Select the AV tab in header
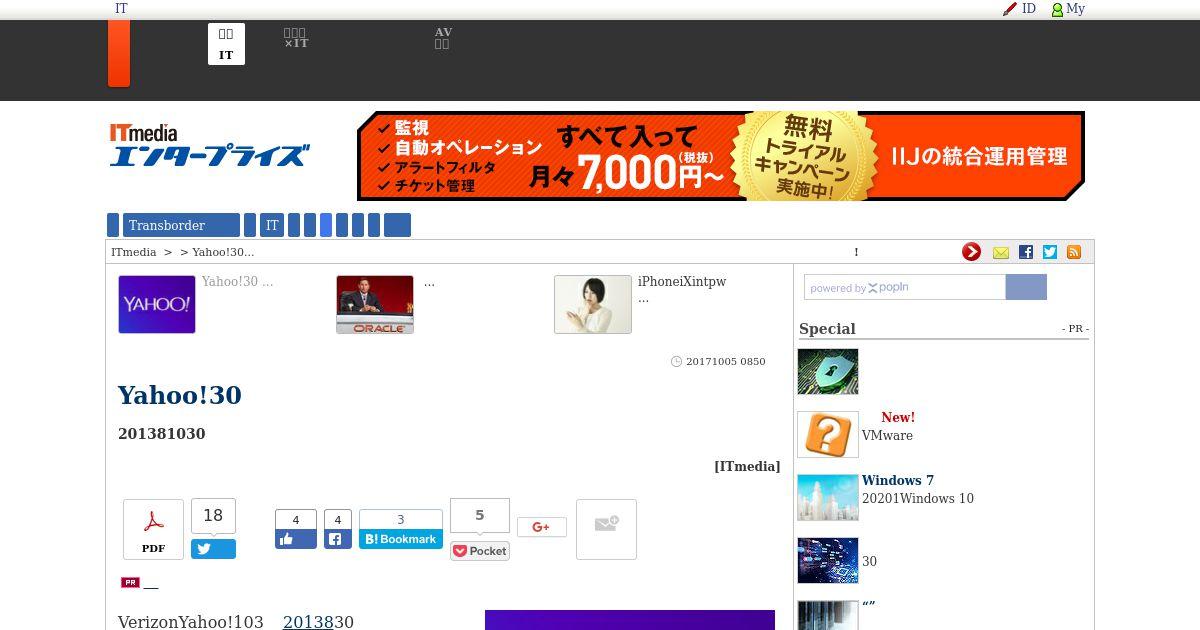 tap(443, 38)
